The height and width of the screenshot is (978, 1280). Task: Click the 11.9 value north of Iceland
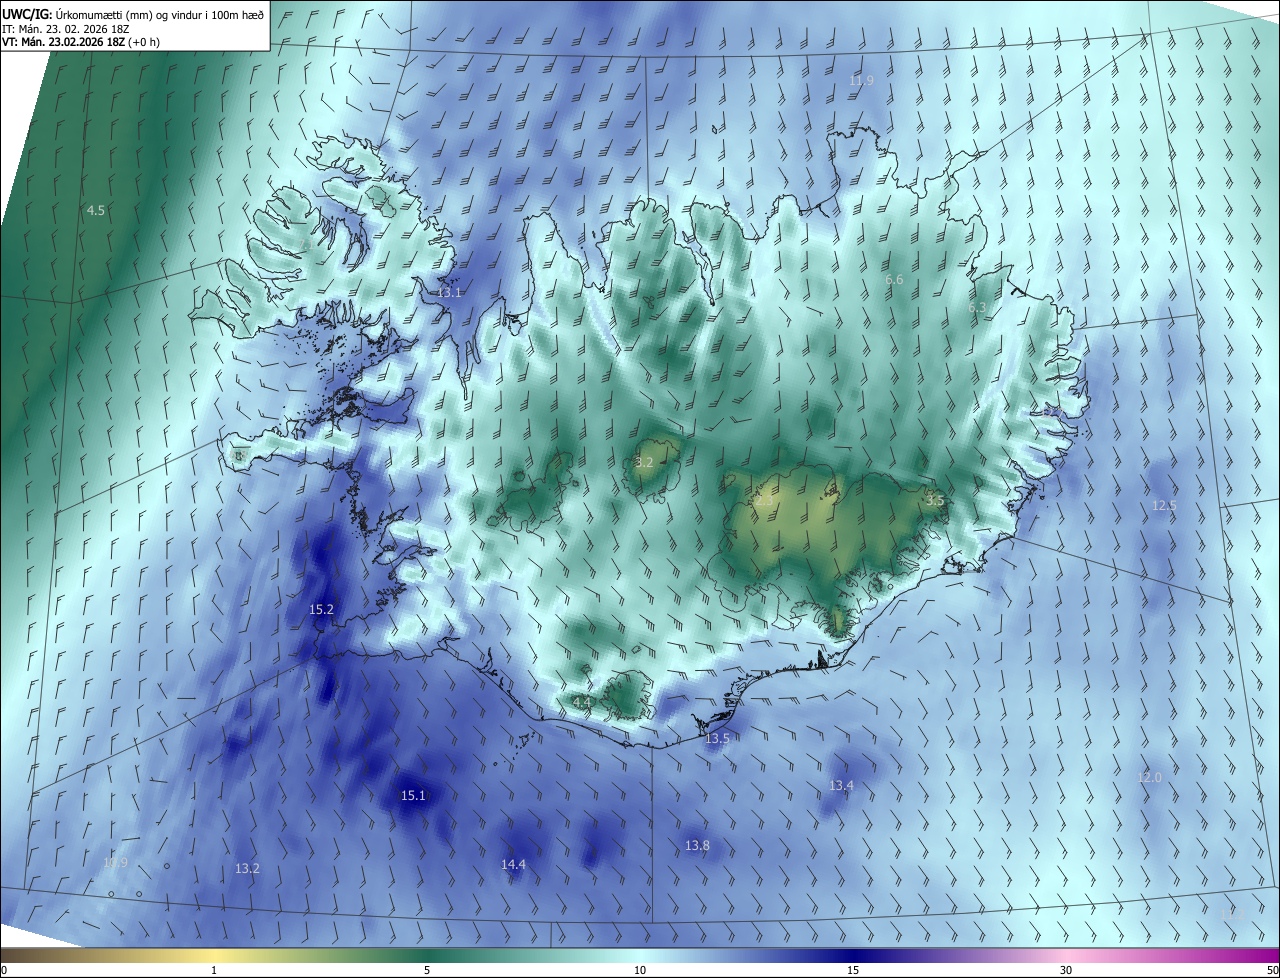(861, 81)
